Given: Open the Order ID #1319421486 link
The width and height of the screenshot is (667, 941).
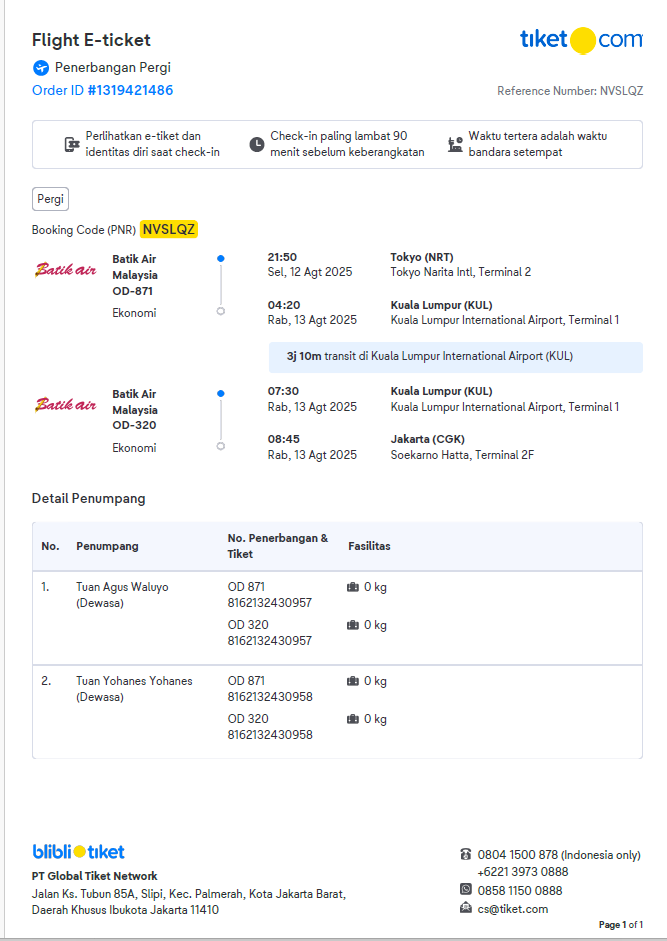Looking at the screenshot, I should (x=102, y=91).
